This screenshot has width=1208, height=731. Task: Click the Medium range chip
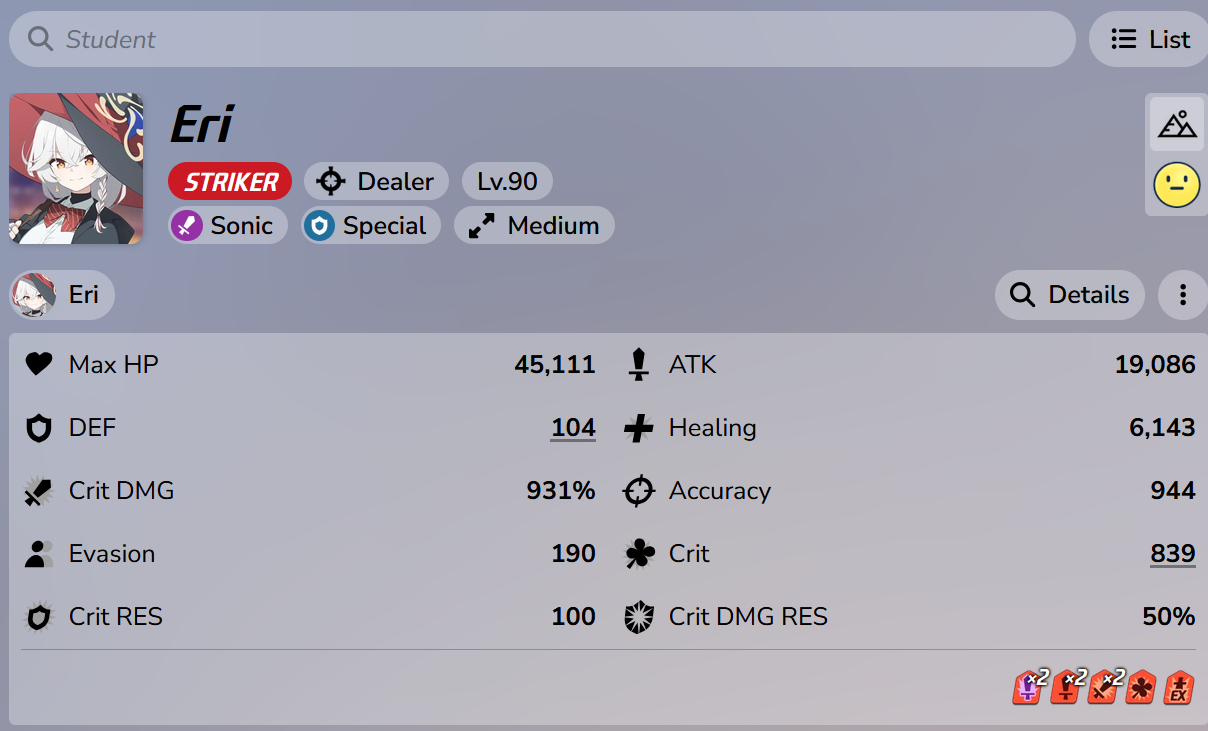point(534,225)
